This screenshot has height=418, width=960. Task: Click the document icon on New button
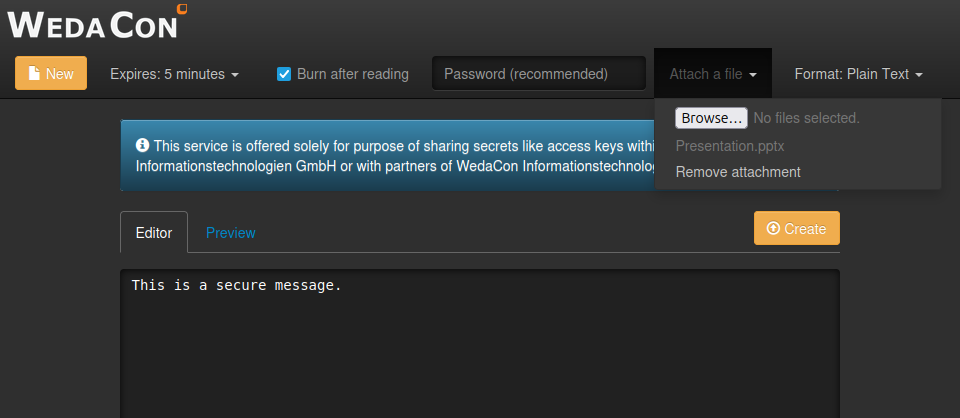click(34, 74)
